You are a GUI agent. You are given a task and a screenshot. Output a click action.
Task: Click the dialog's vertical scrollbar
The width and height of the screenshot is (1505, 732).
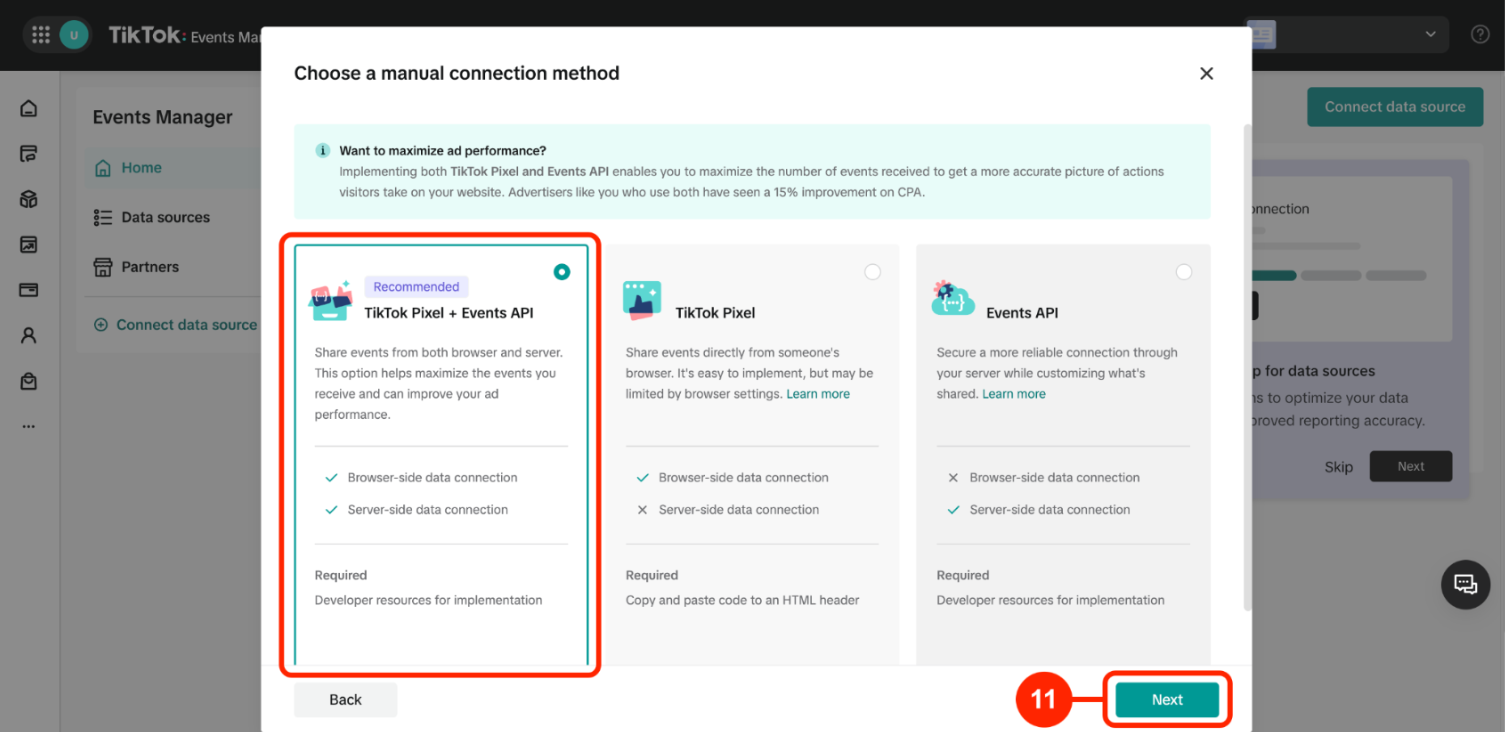1246,365
